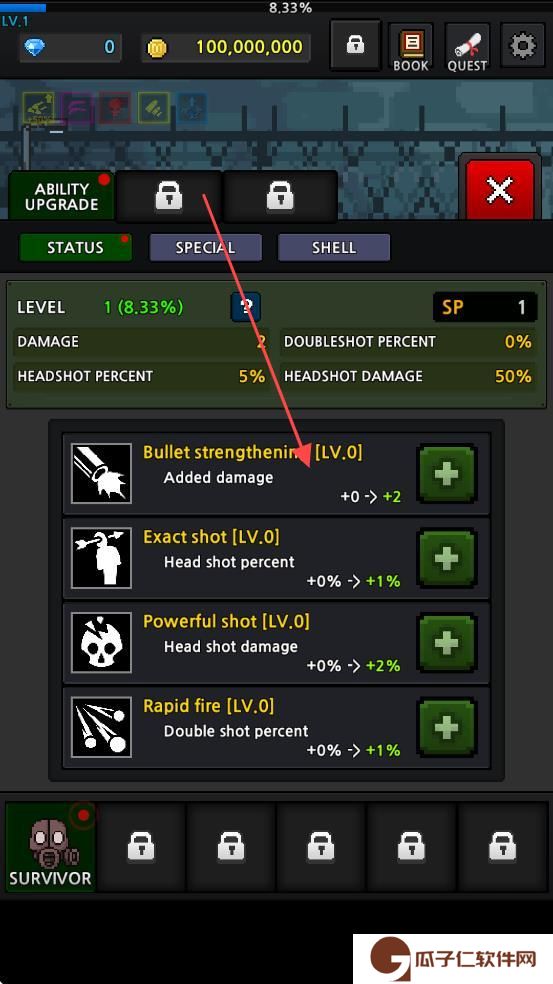
Task: Tap the blue question mark help icon
Action: click(246, 307)
